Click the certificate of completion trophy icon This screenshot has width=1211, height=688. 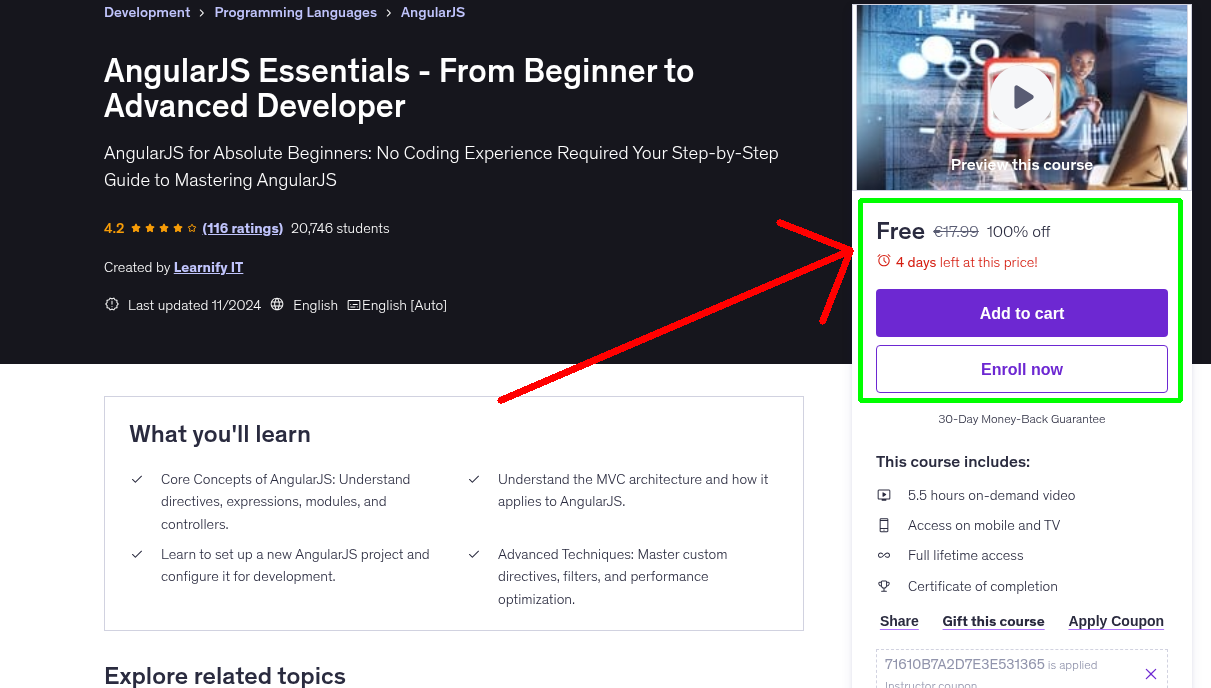point(885,586)
